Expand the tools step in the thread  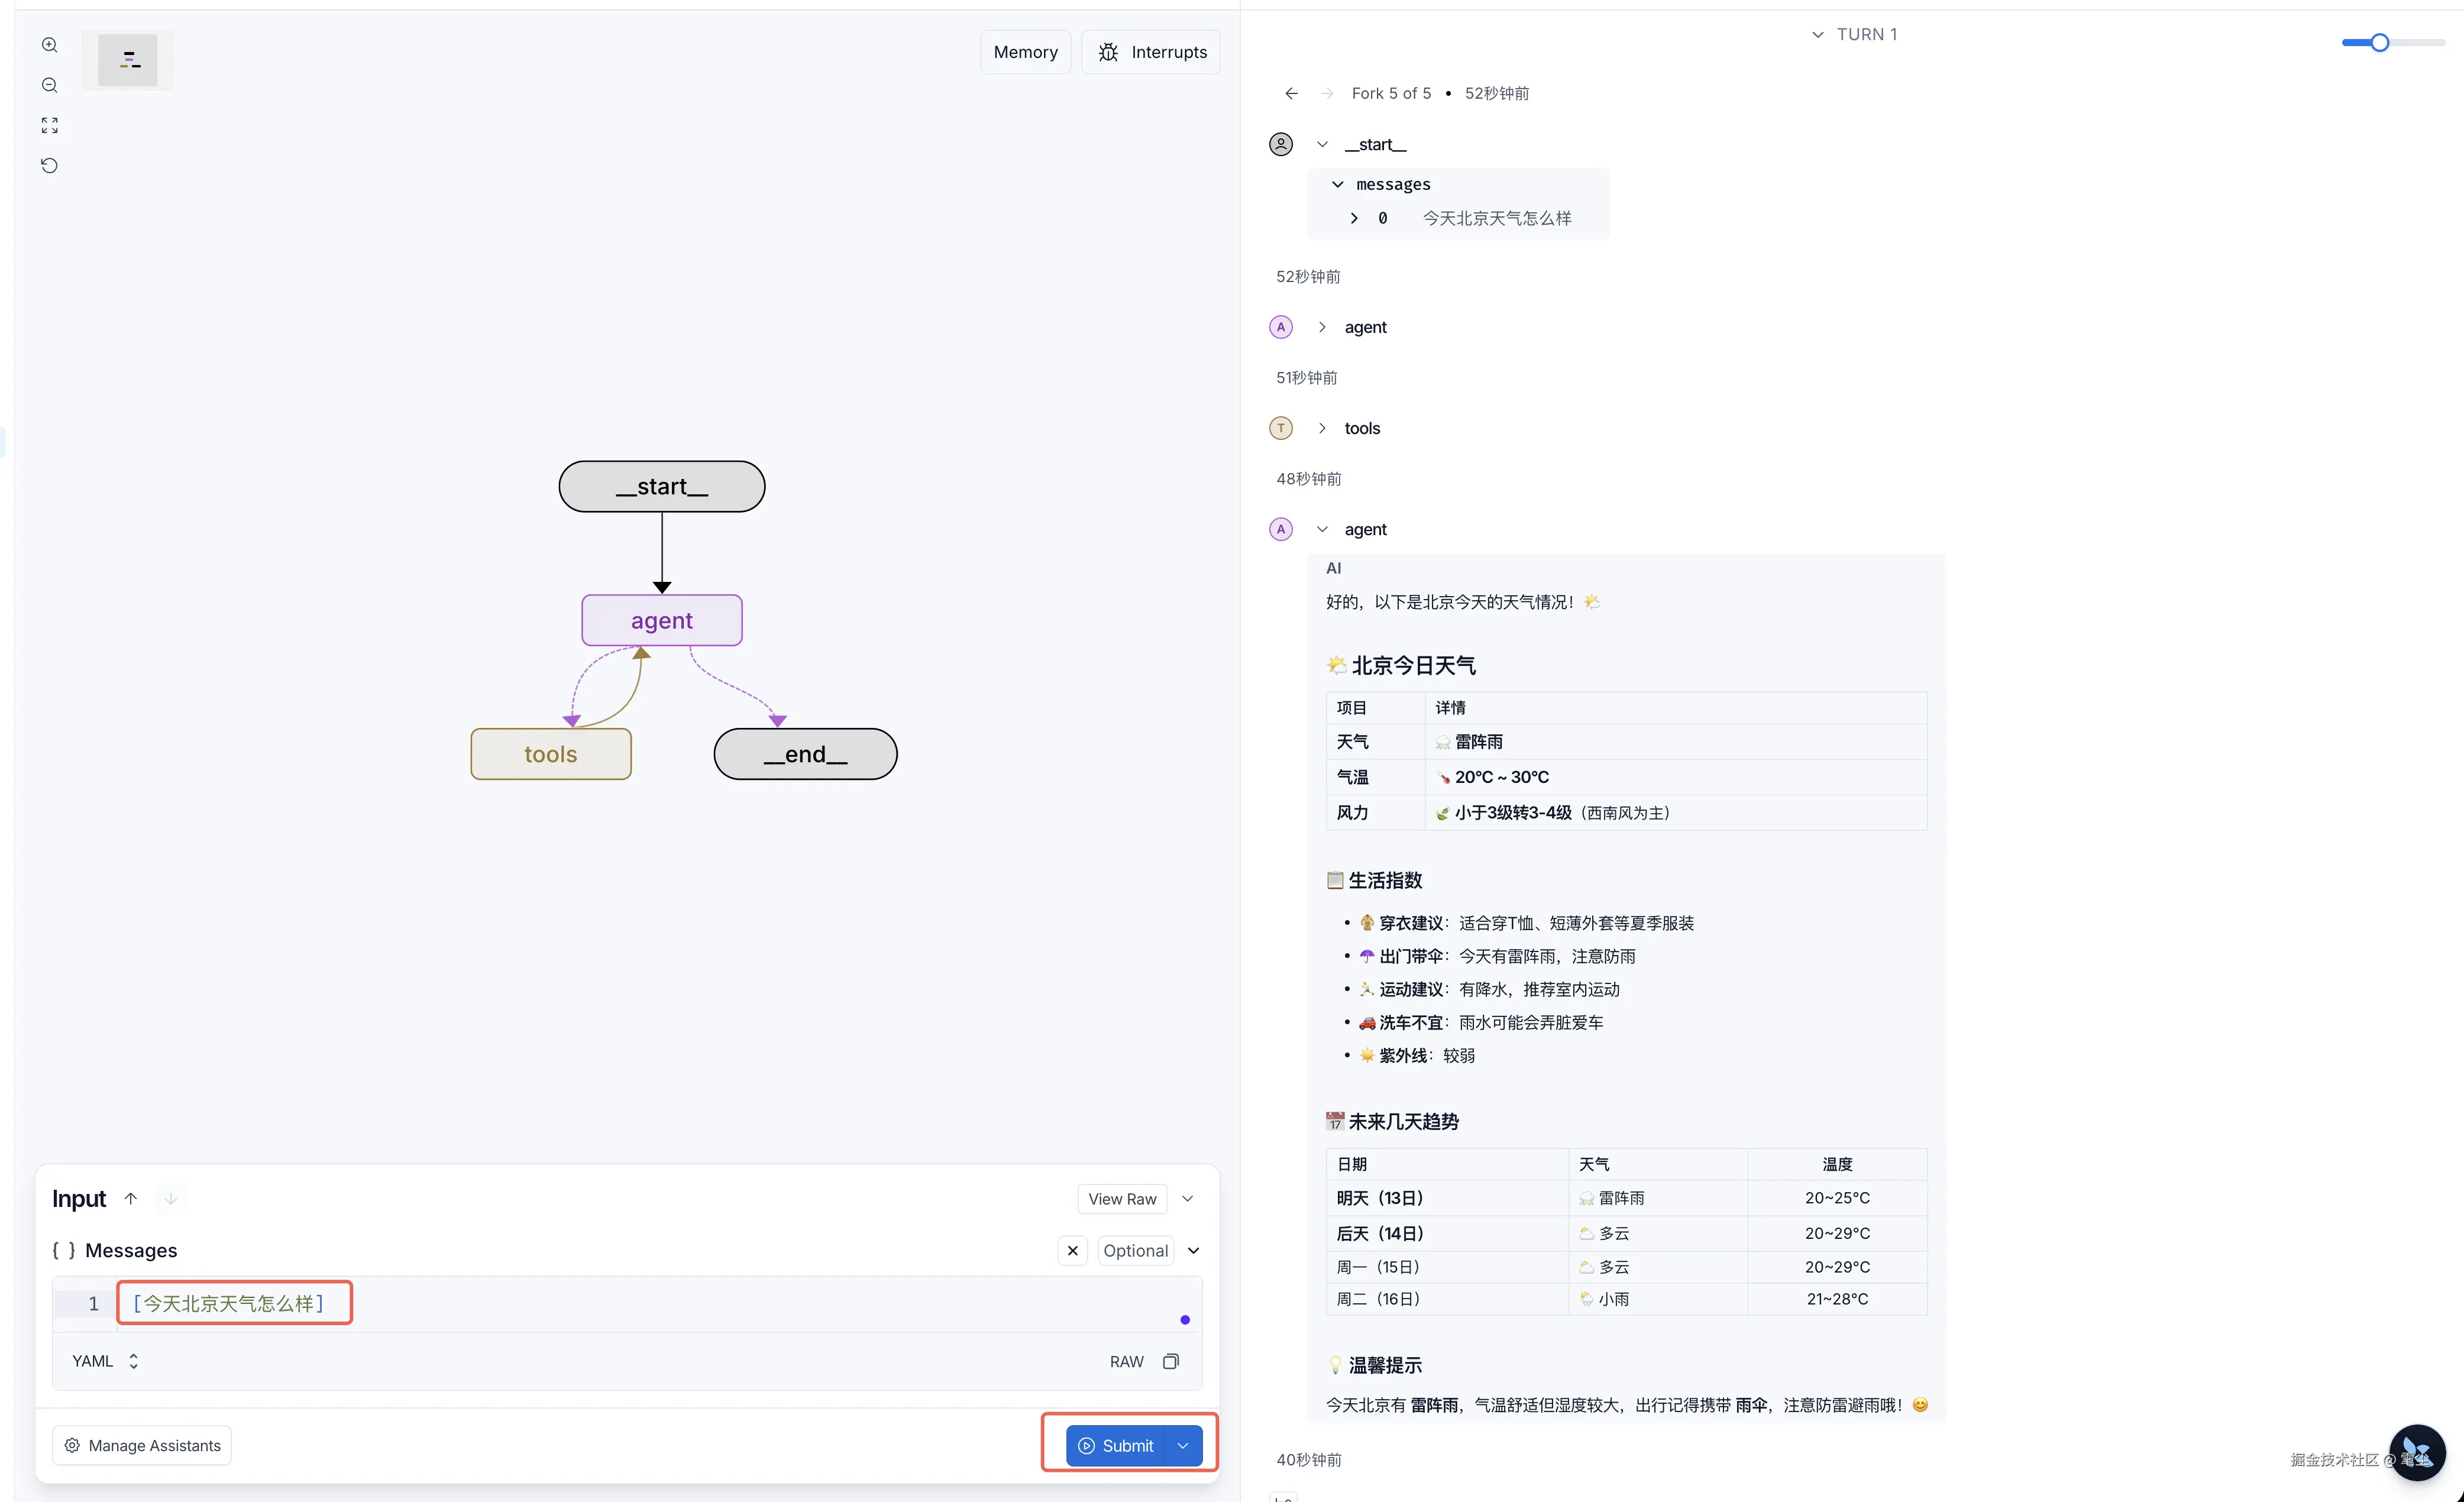pyautogui.click(x=1322, y=428)
